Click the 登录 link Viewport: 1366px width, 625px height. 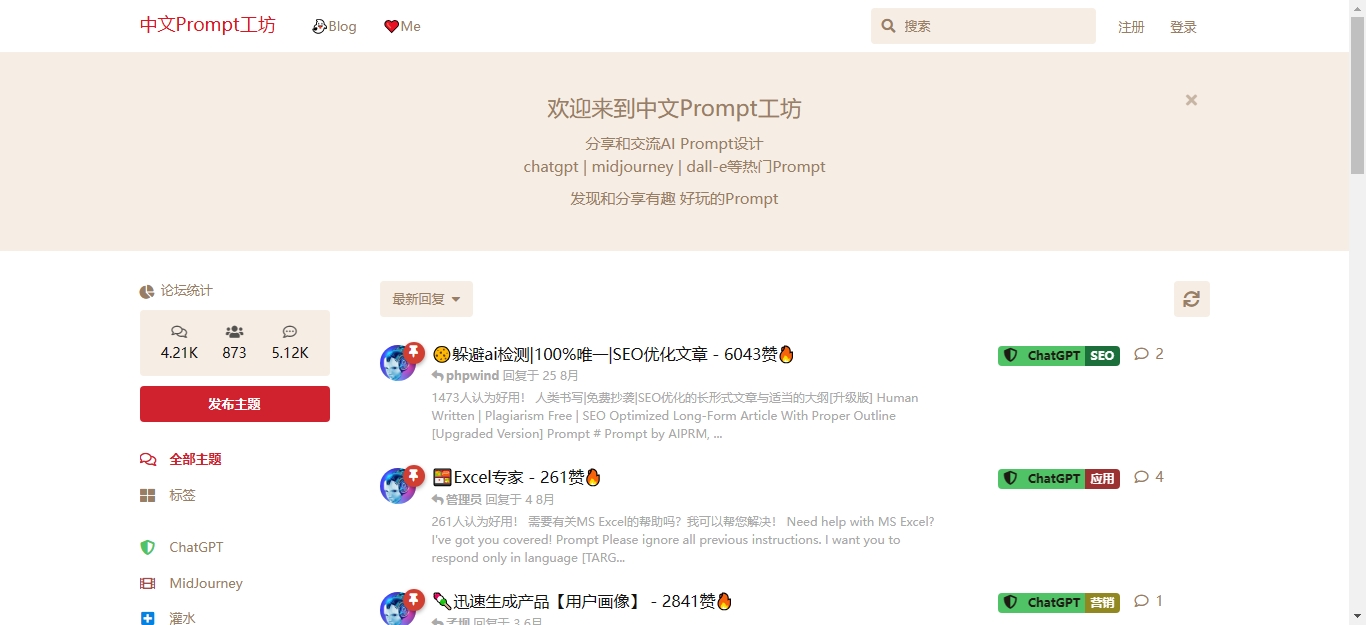[x=1183, y=27]
